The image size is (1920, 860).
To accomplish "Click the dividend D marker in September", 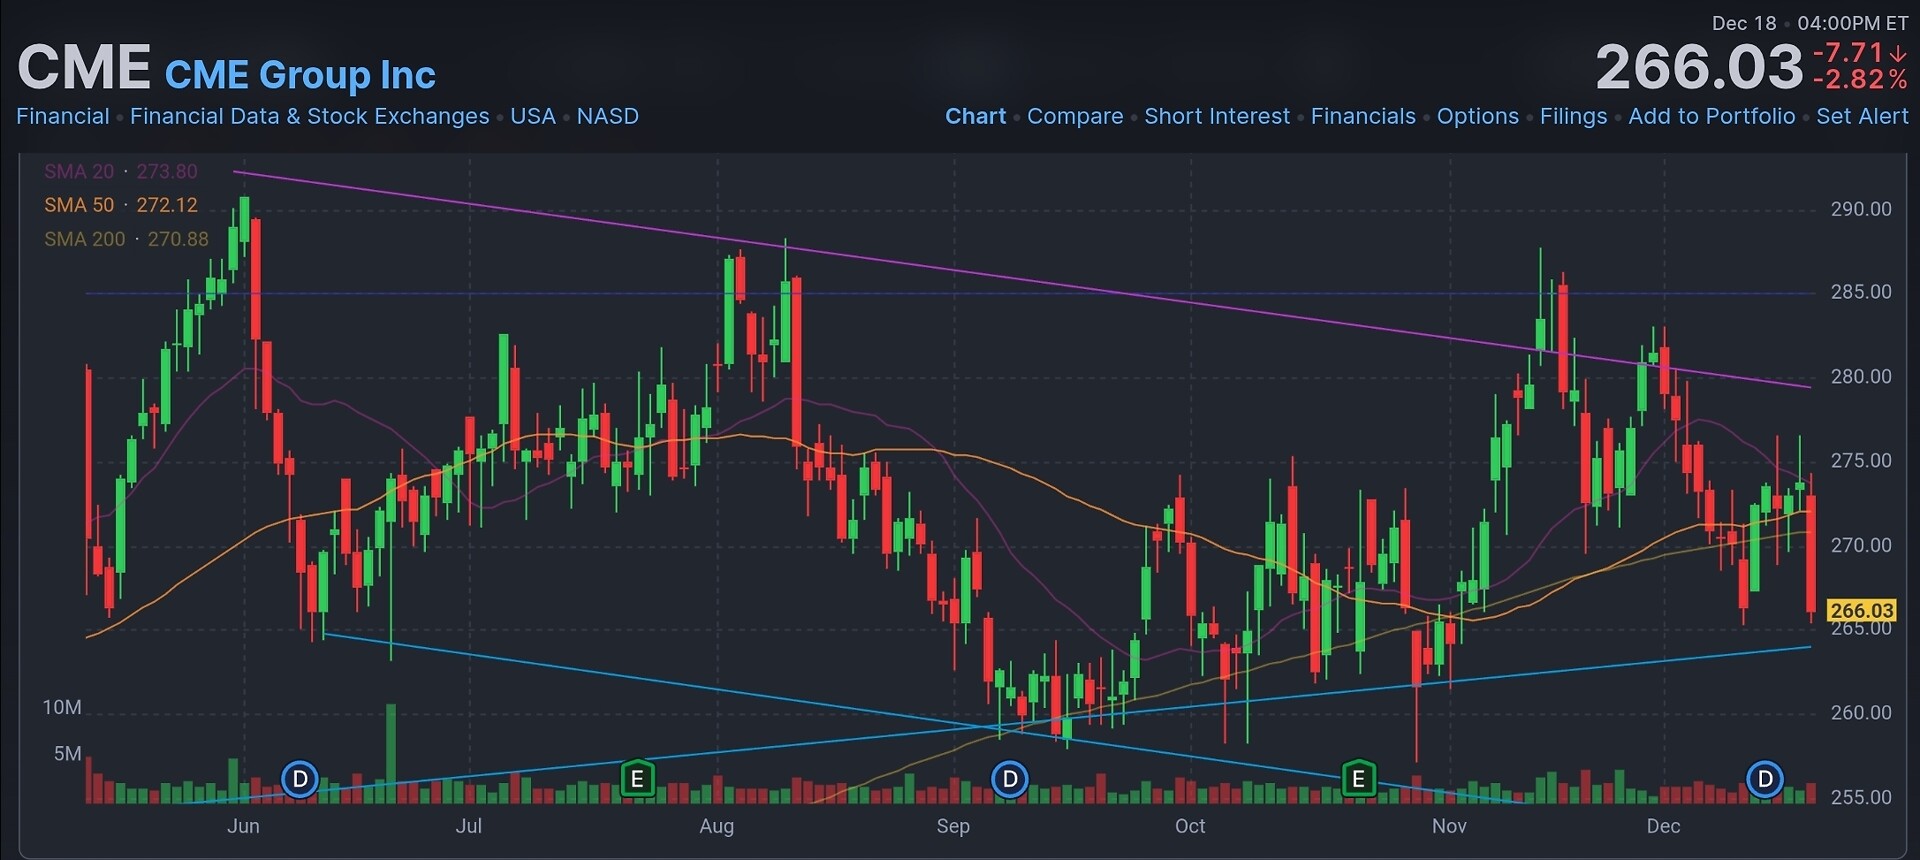I will click(1010, 778).
